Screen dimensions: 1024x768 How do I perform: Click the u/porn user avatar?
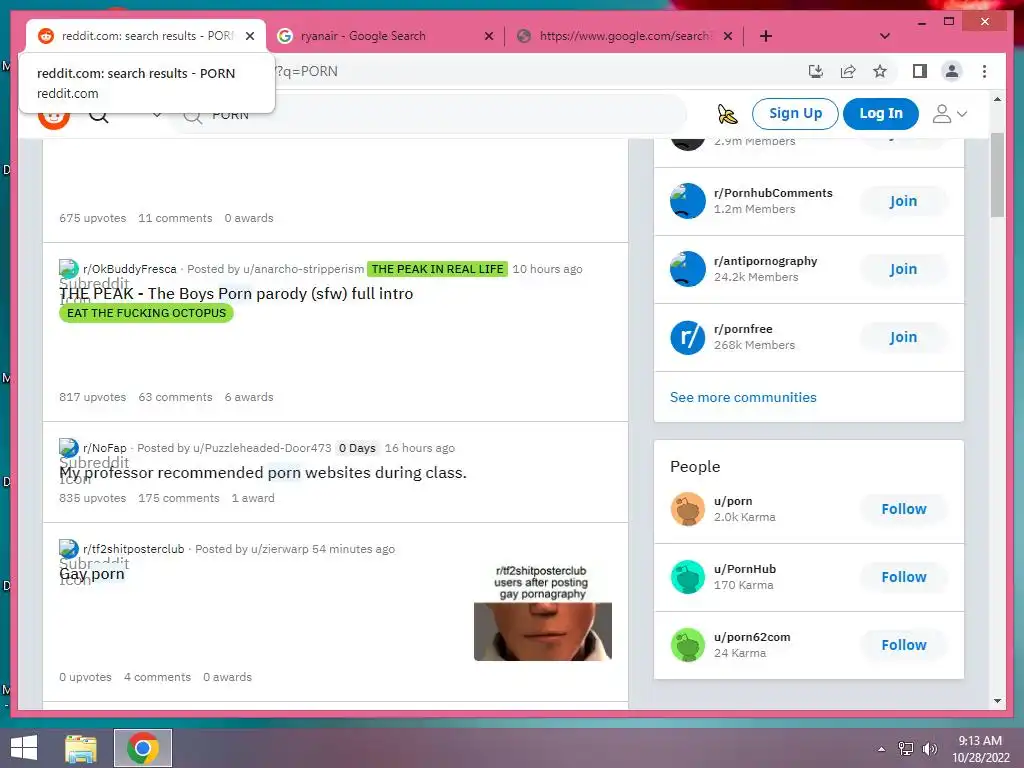coord(688,509)
